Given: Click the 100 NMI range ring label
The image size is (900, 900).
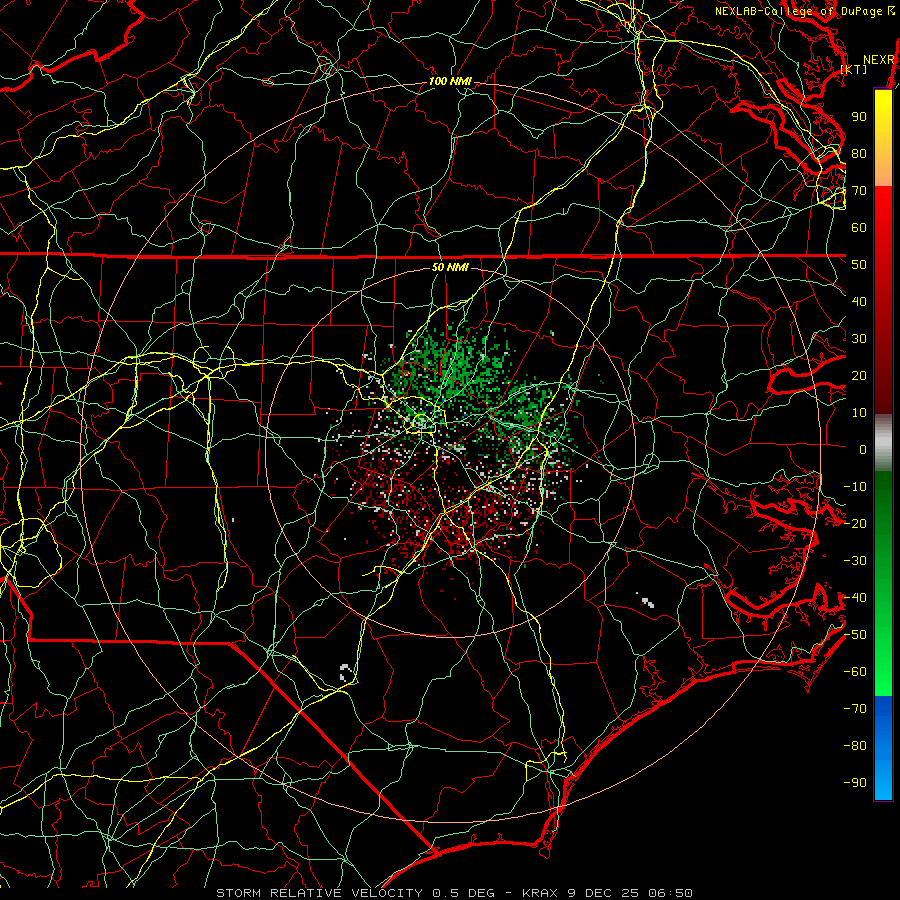Looking at the screenshot, I should pyautogui.click(x=450, y=82).
